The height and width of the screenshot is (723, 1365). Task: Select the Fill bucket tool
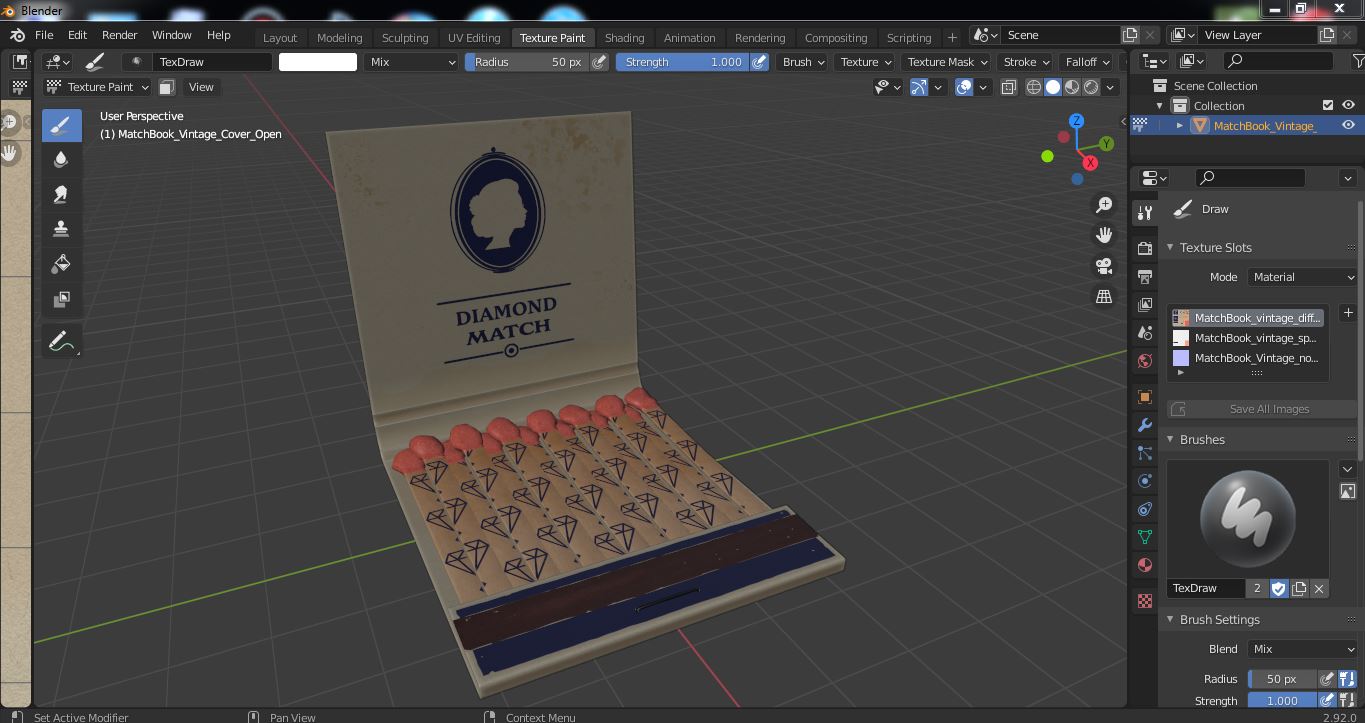click(62, 264)
